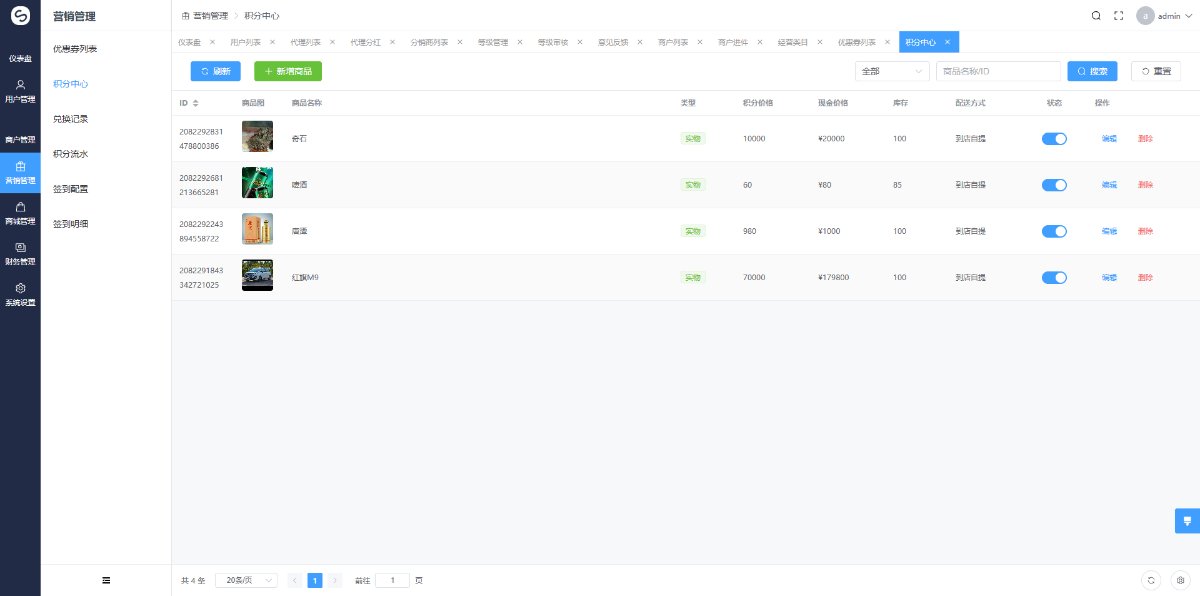
Task: Click the header search magnifier icon
Action: (x=1096, y=16)
